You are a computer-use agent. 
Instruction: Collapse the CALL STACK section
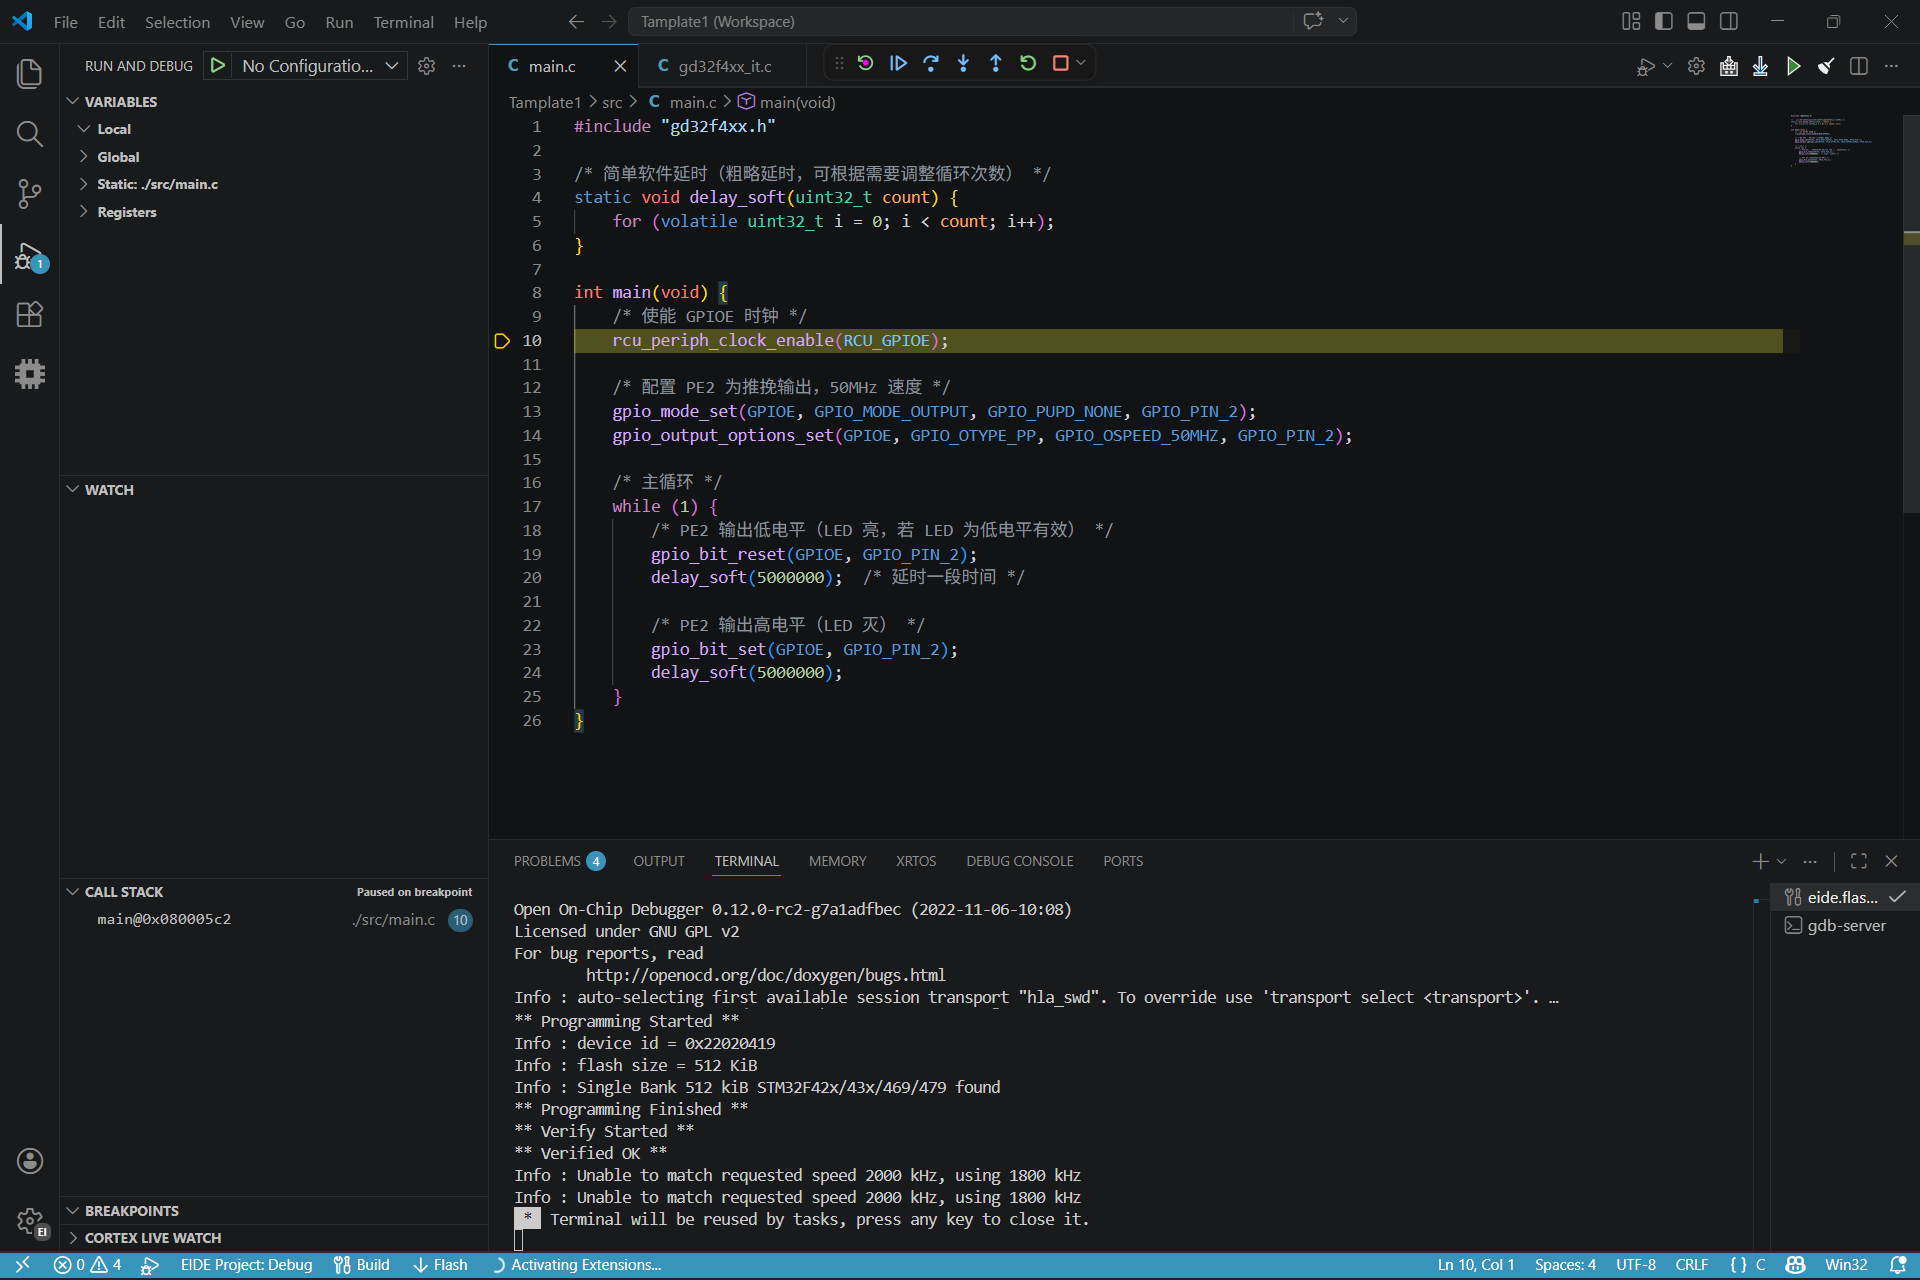[x=73, y=891]
